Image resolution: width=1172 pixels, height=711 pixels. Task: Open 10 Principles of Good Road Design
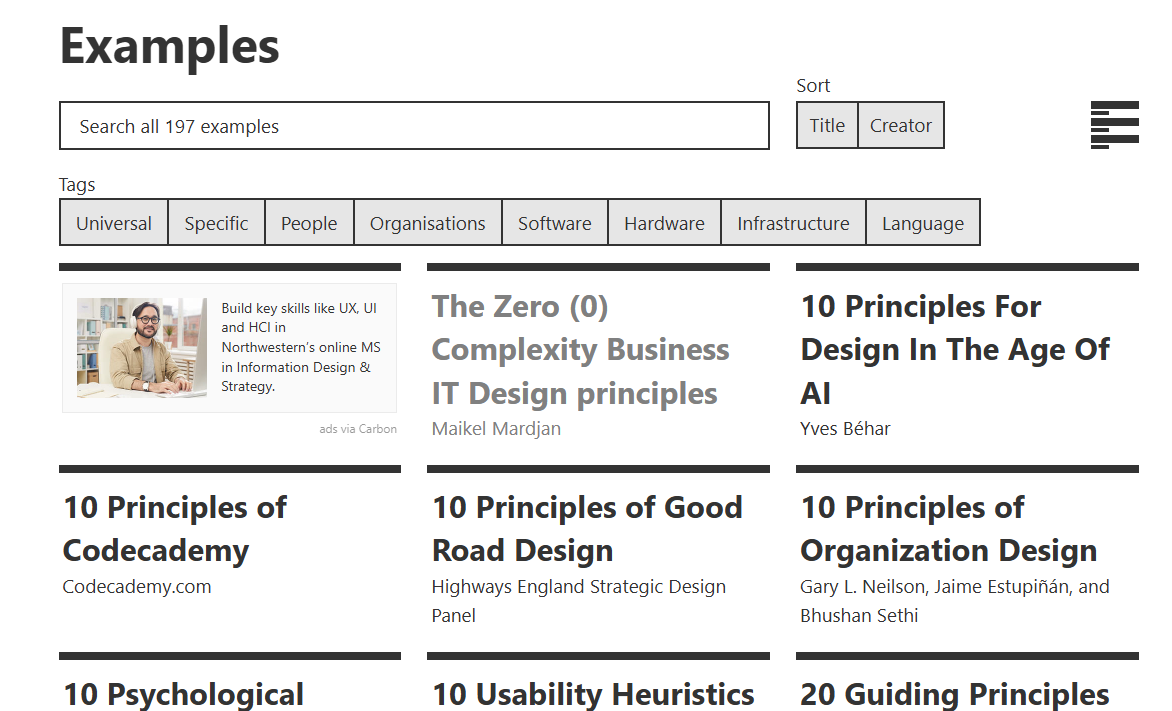[x=587, y=529]
